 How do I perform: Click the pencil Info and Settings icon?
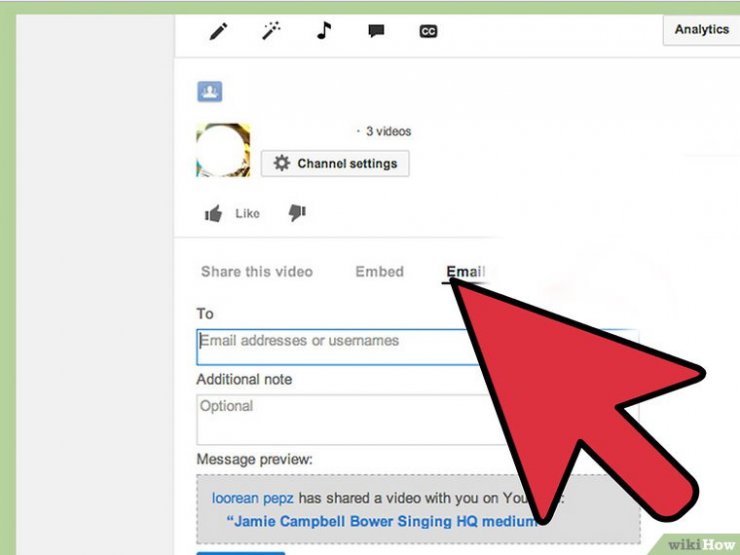[x=219, y=32]
